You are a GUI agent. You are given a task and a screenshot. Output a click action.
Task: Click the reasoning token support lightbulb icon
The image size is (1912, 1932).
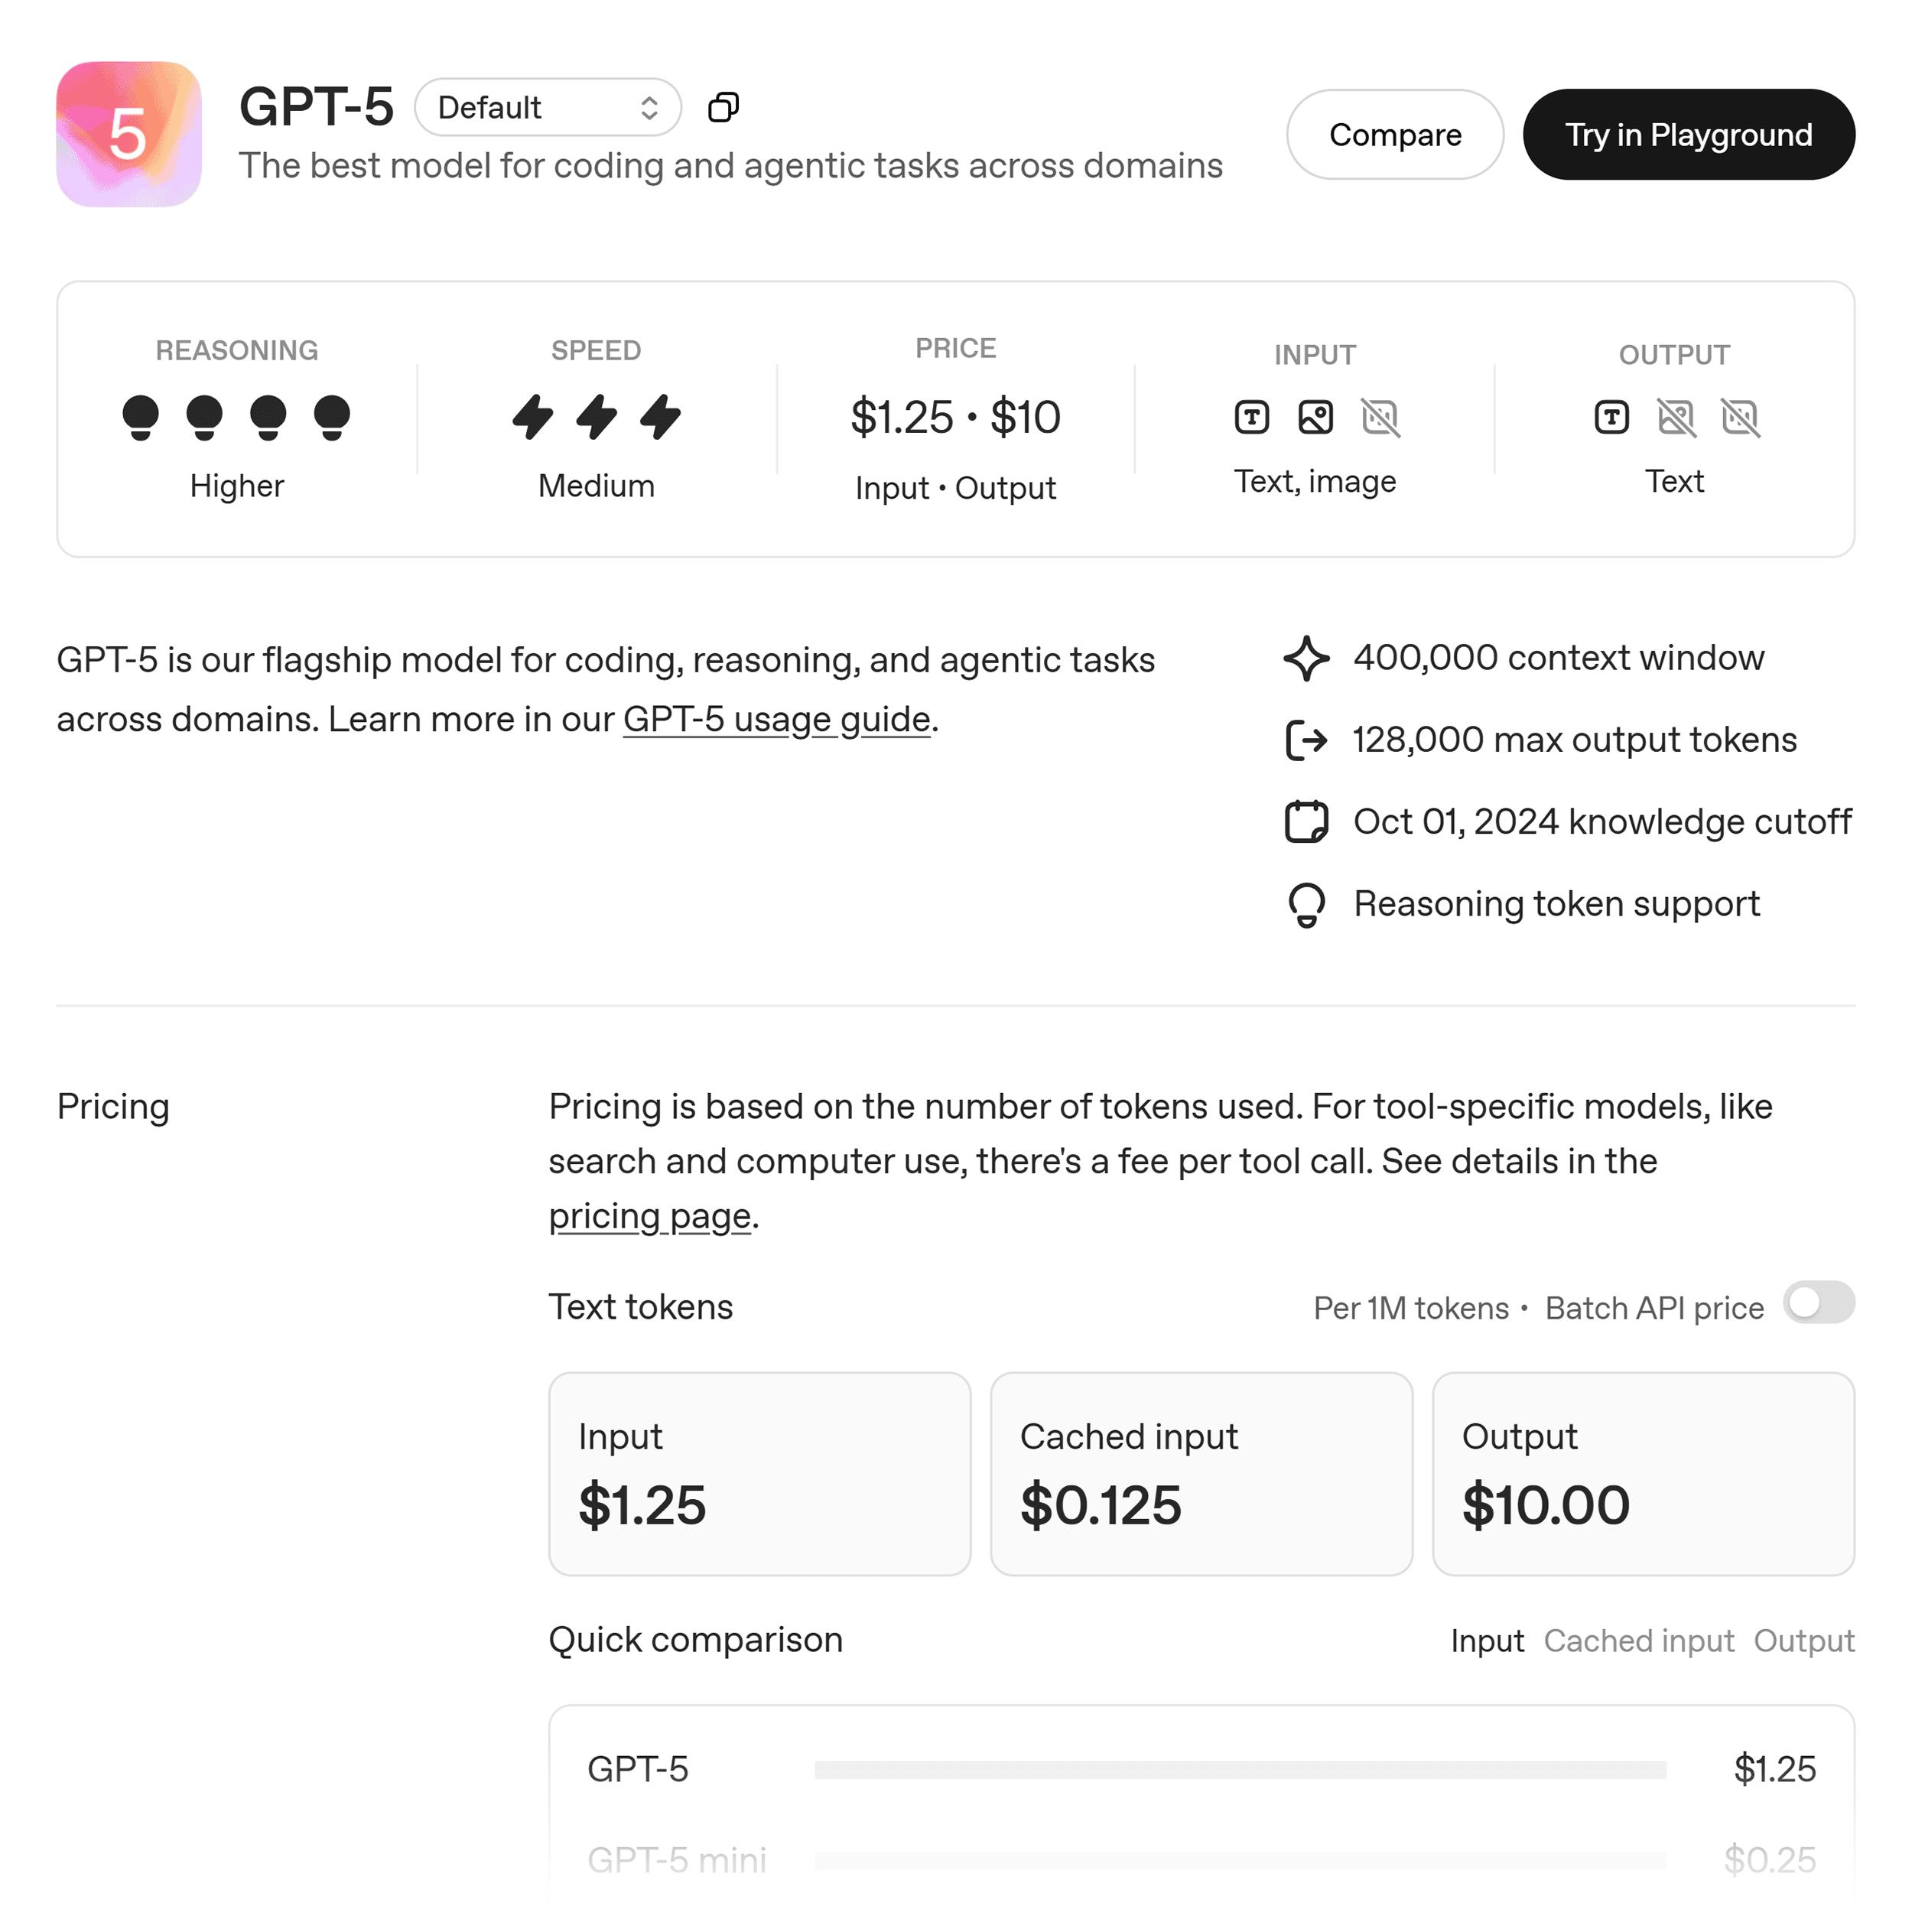[1307, 903]
